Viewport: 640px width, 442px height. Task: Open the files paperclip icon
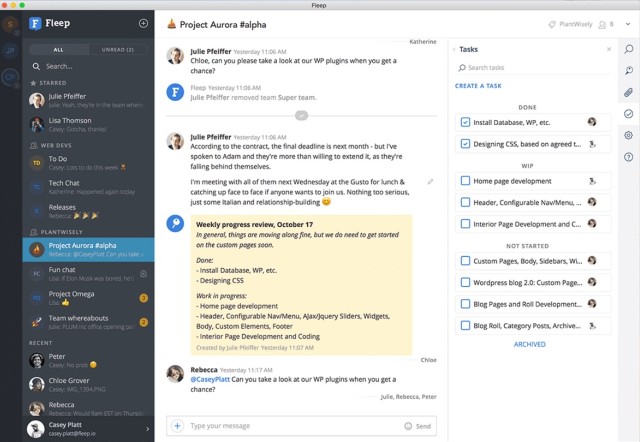(629, 92)
